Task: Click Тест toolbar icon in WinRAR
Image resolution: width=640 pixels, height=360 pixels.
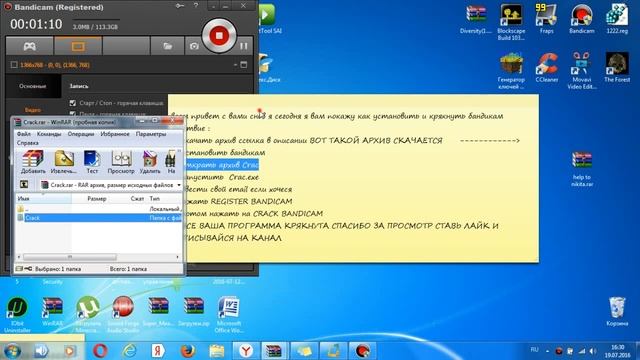Action: coord(92,162)
